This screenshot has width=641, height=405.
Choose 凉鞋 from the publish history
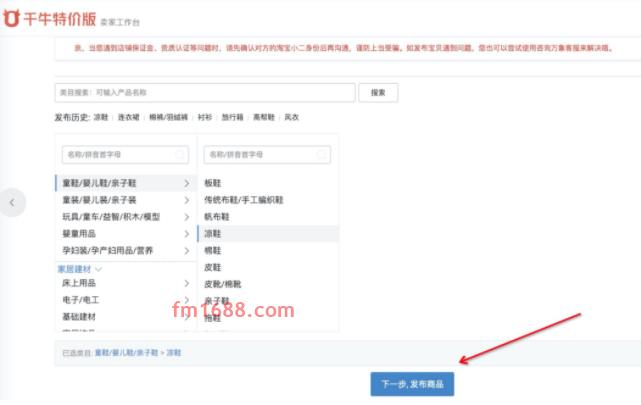pyautogui.click(x=101, y=117)
